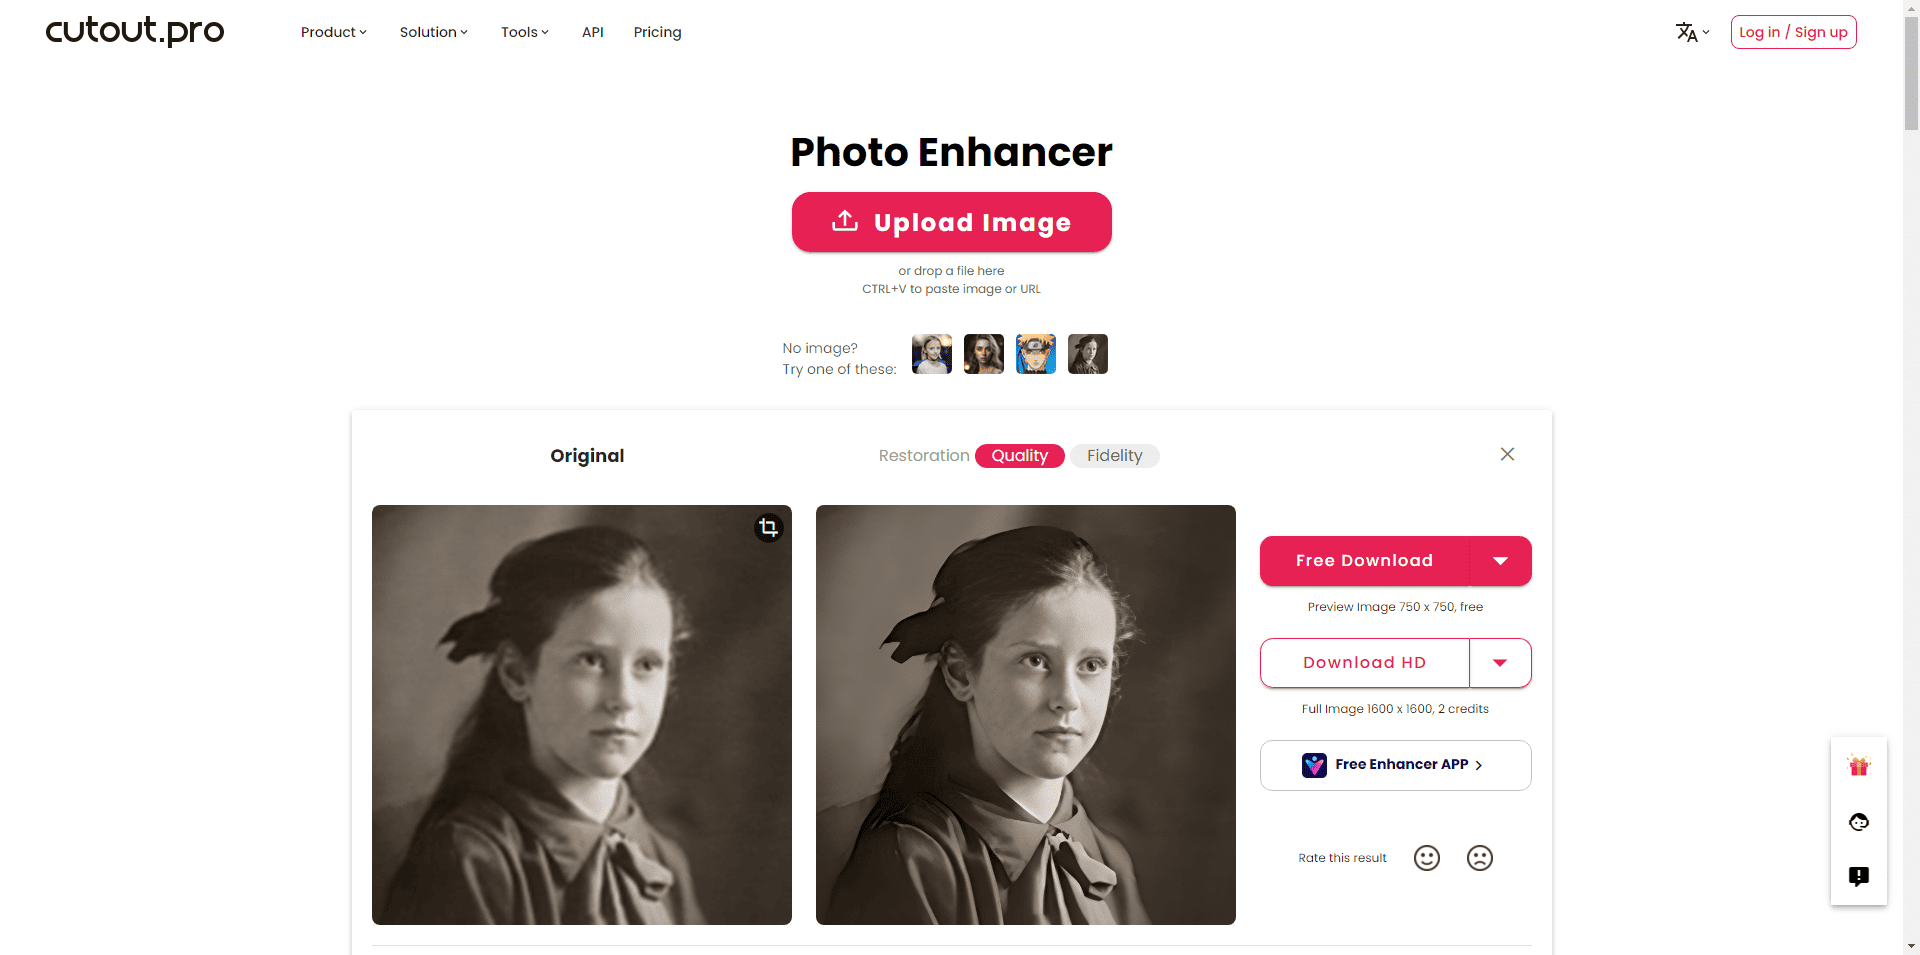Click the Upload Image button
Screen dimensions: 1920x955
pos(952,222)
